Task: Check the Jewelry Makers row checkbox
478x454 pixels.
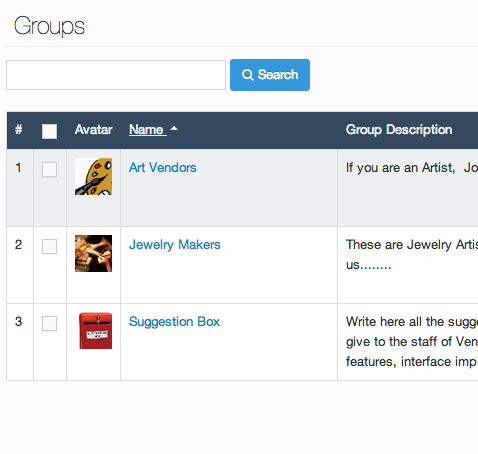Action: [49, 246]
